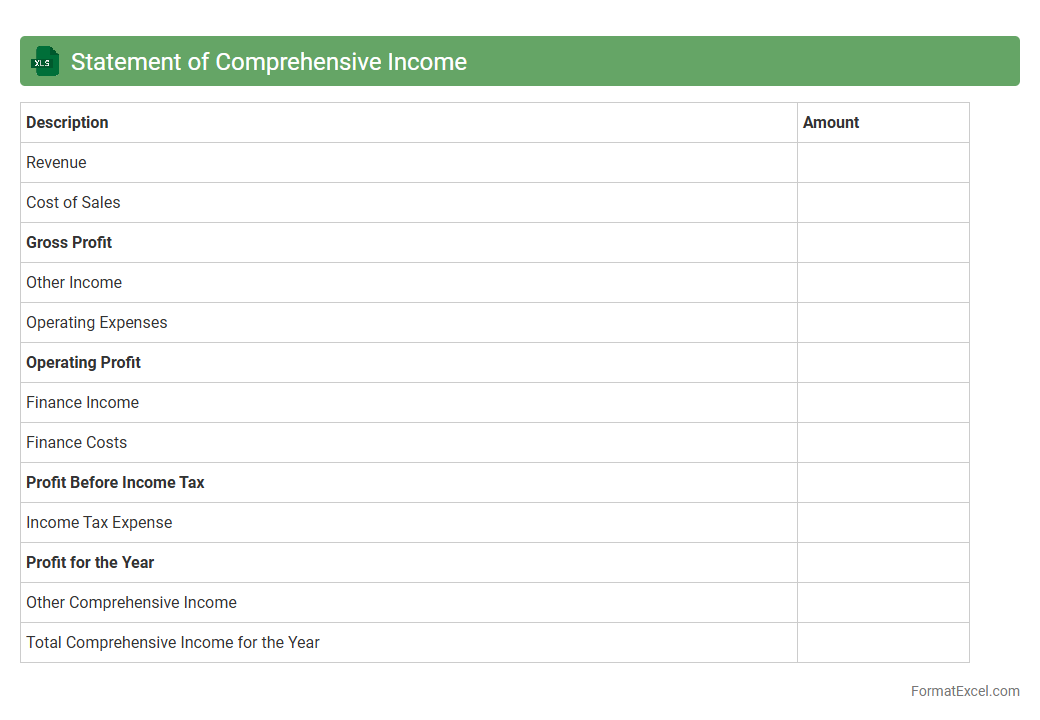Click the Income Tax Expense amount cell
The height and width of the screenshot is (720, 1040).
pyautogui.click(x=882, y=522)
